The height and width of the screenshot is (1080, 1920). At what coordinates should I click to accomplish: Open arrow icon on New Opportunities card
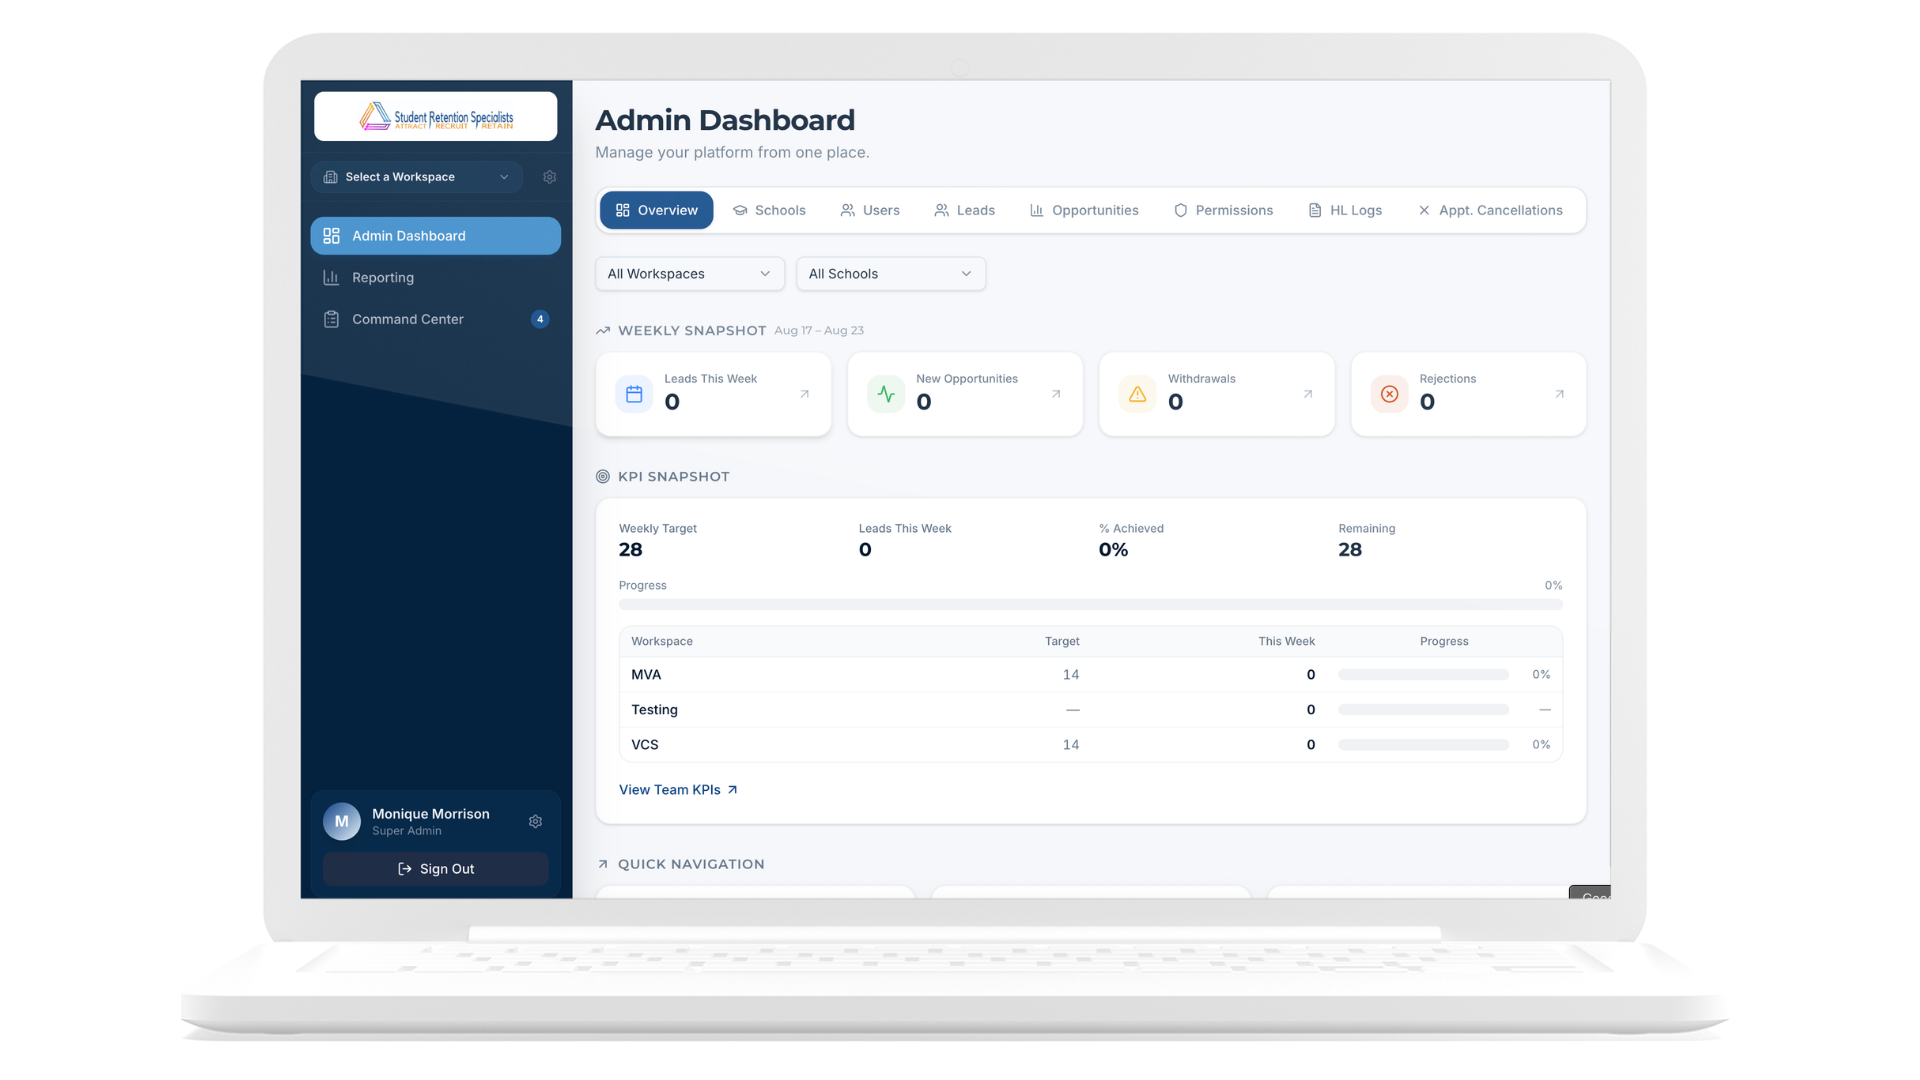(1056, 394)
